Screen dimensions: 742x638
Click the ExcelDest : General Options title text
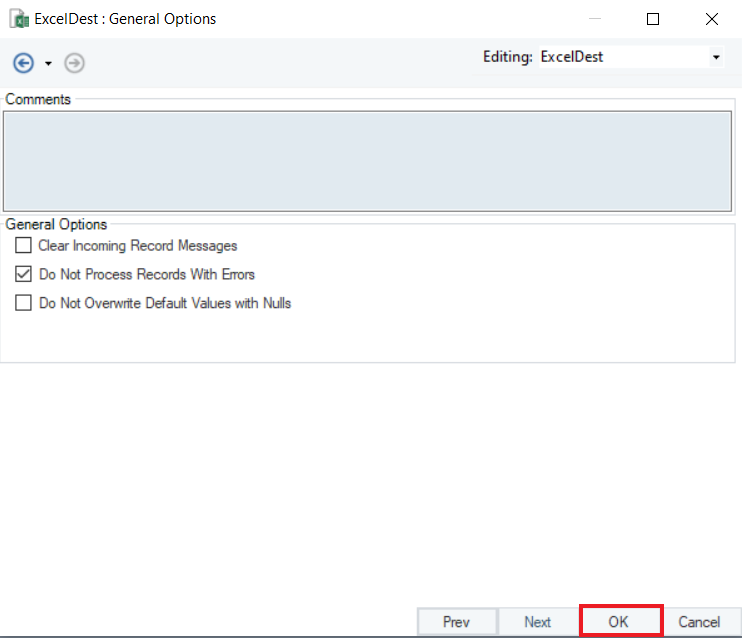pos(125,19)
